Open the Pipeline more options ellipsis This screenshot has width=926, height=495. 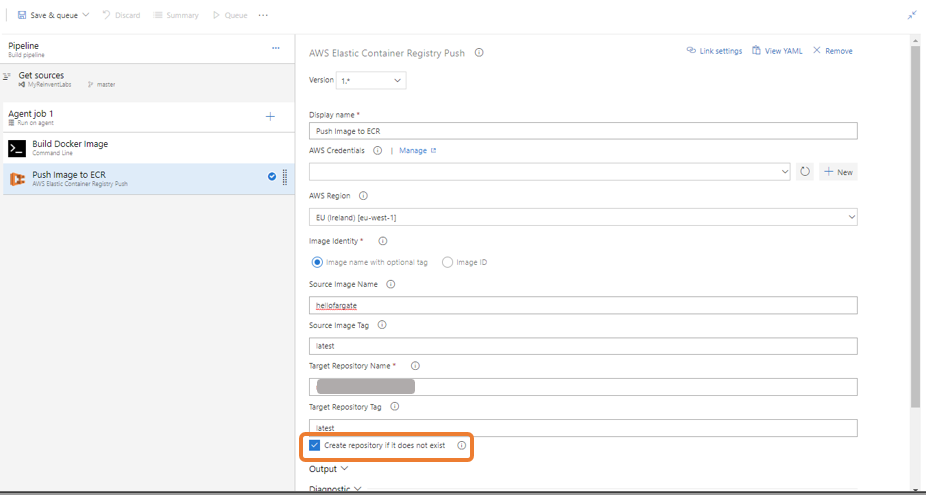click(276, 48)
